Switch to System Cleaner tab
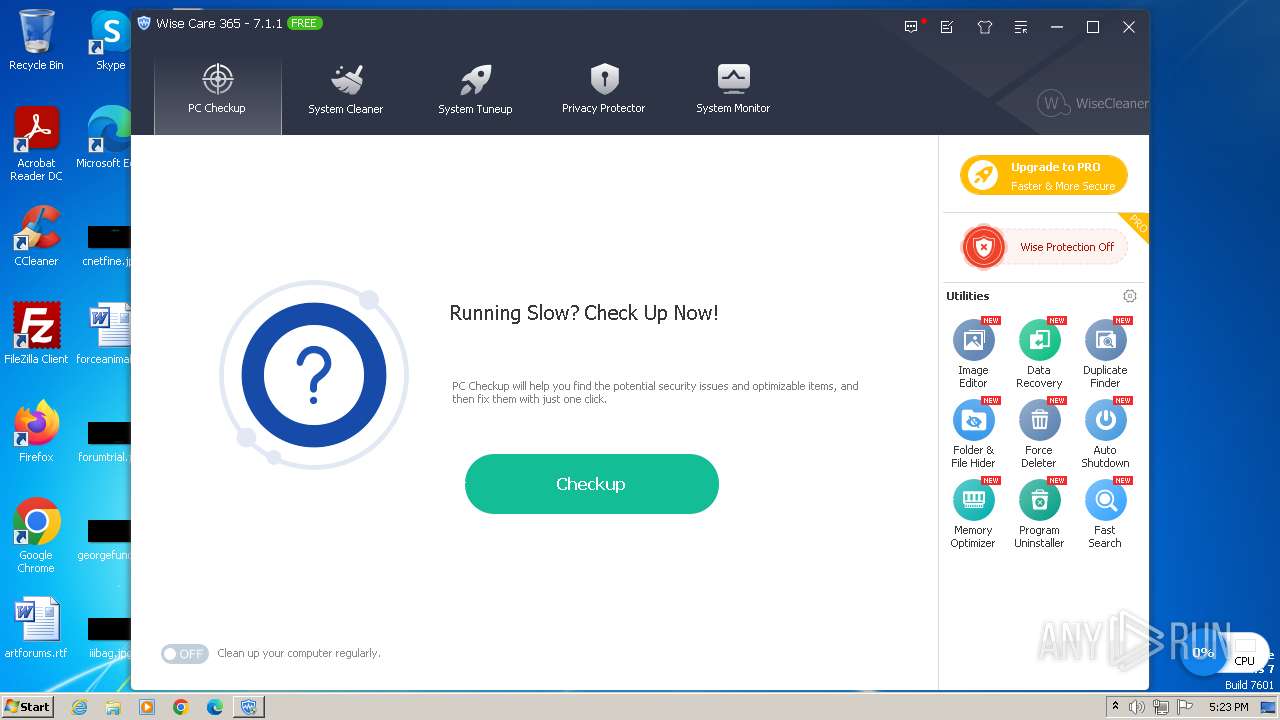Viewport: 1280px width, 720px height. click(x=346, y=90)
